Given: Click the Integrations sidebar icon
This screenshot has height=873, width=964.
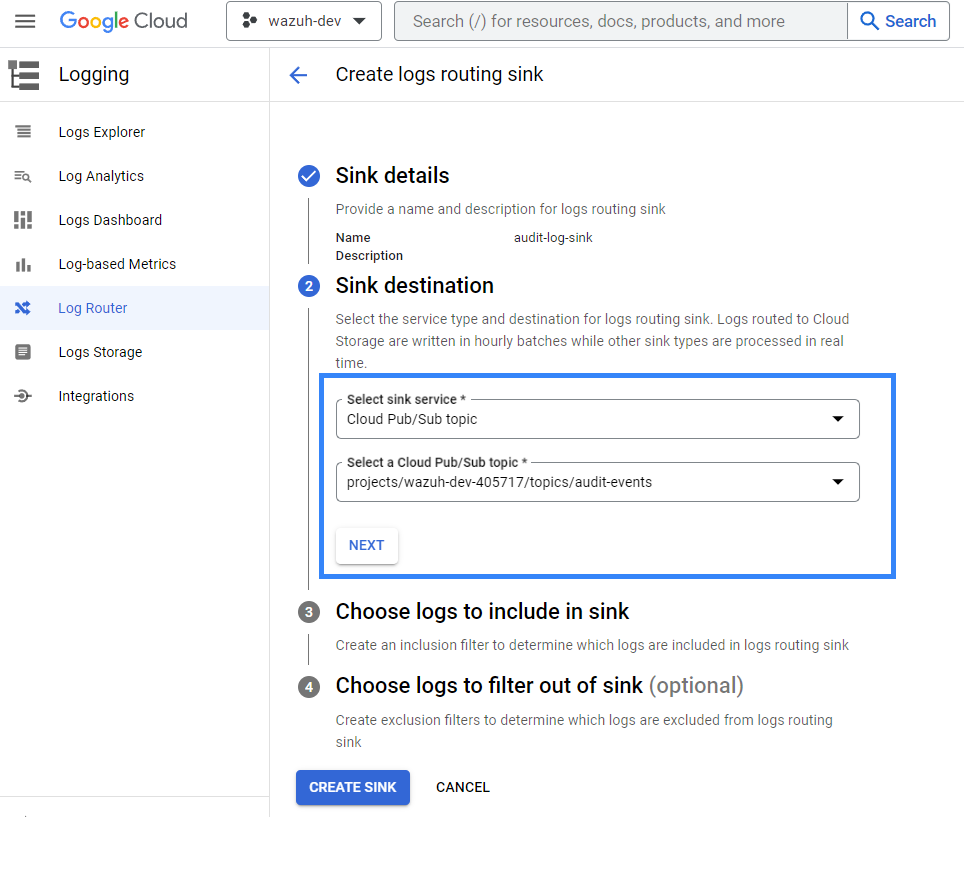Looking at the screenshot, I should pos(23,396).
